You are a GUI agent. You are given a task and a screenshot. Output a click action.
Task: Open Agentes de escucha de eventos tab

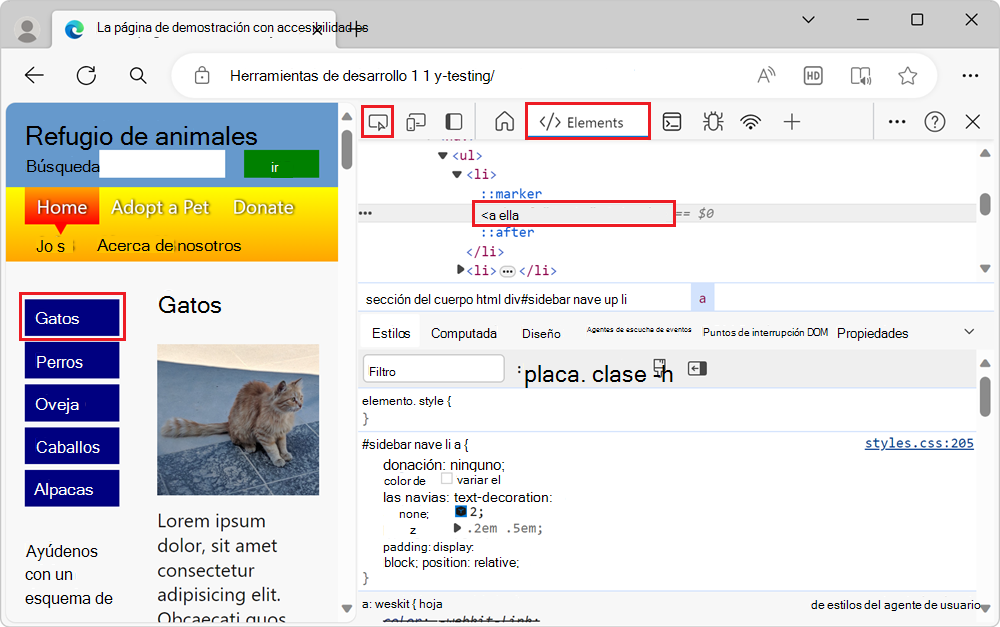[638, 330]
